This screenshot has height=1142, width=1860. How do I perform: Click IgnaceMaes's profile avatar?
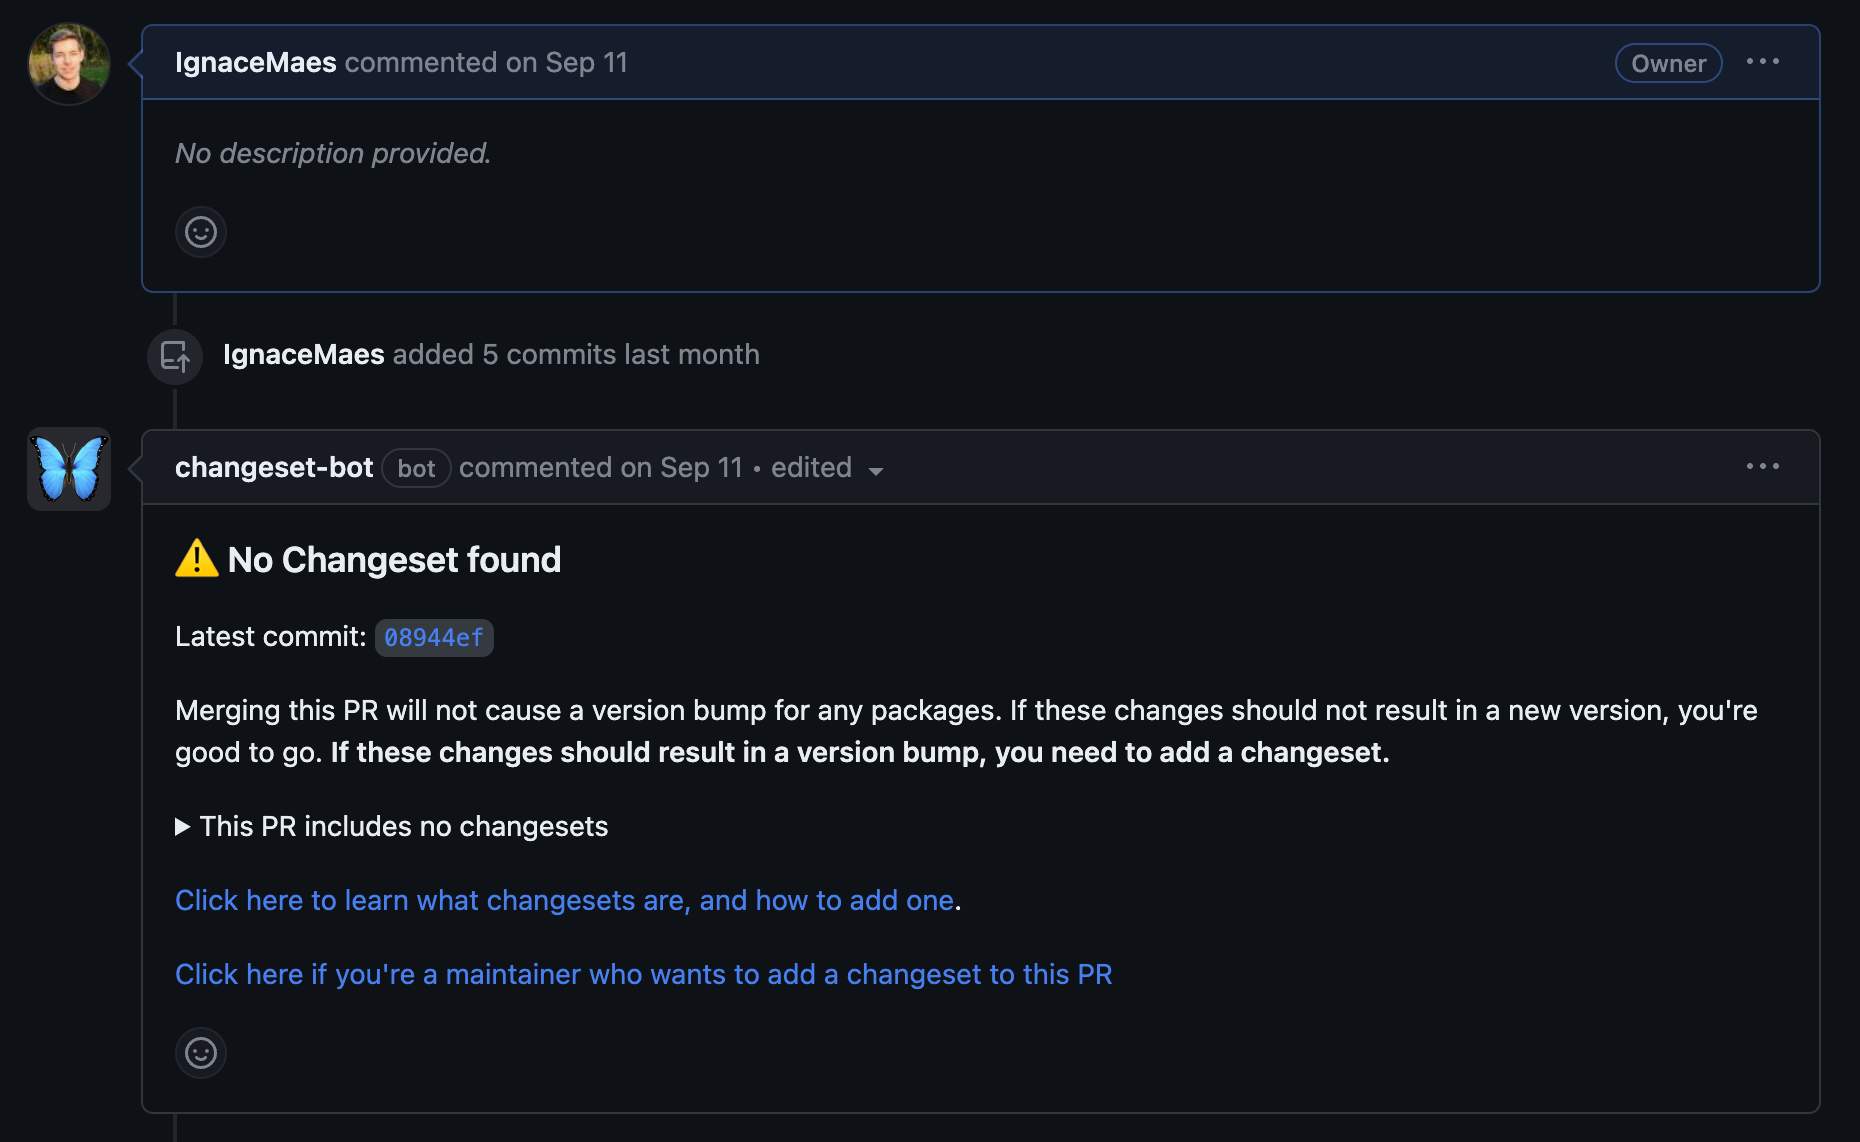coord(68,63)
